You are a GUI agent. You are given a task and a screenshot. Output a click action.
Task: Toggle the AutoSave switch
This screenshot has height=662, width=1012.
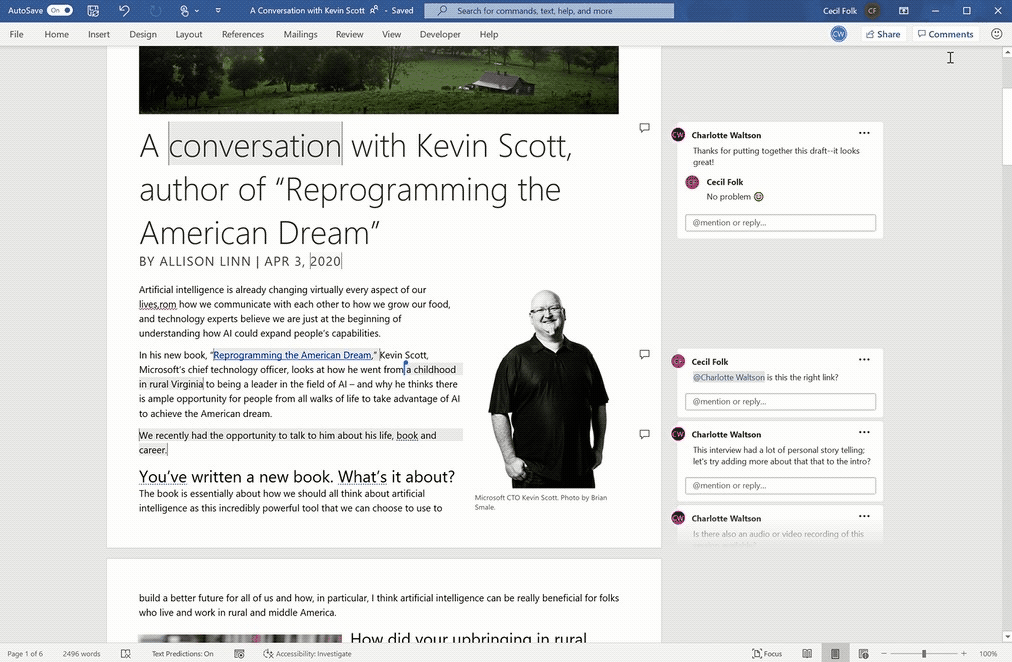[x=59, y=10]
